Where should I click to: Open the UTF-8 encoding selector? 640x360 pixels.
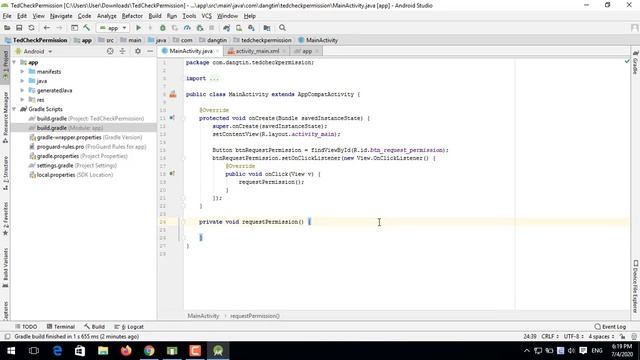coord(573,336)
